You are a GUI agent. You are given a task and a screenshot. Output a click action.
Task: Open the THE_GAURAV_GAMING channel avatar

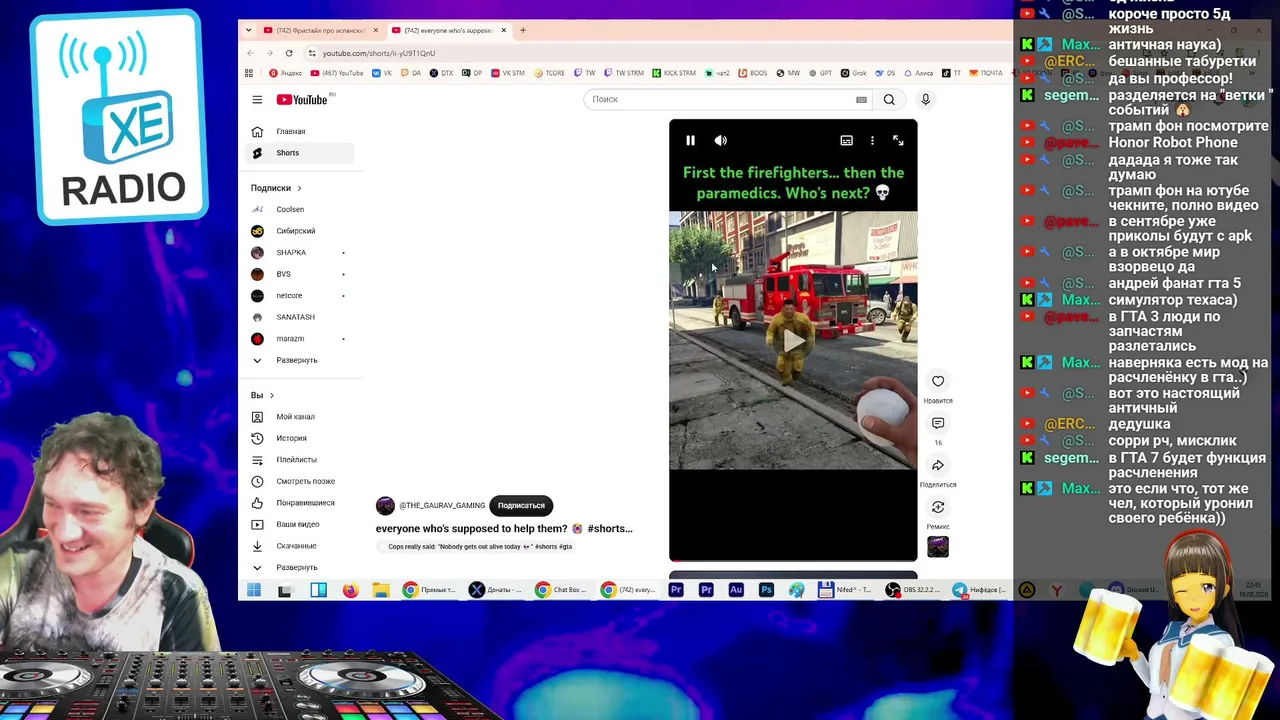click(385, 506)
